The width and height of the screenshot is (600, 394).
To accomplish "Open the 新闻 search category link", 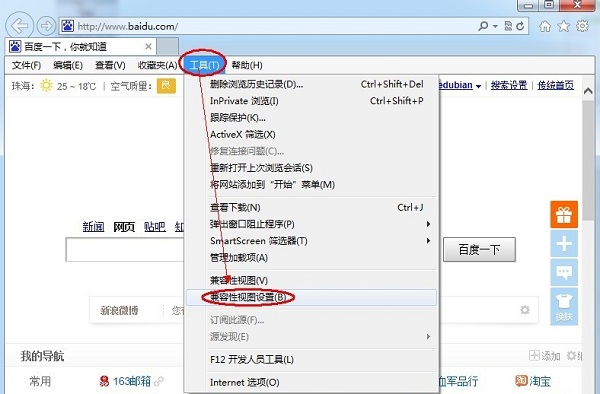I will click(93, 227).
